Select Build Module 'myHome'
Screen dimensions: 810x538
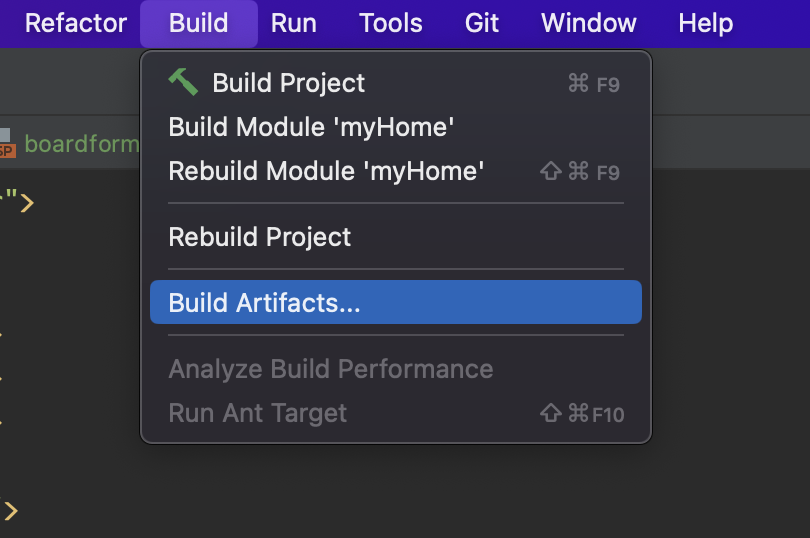tap(312, 127)
